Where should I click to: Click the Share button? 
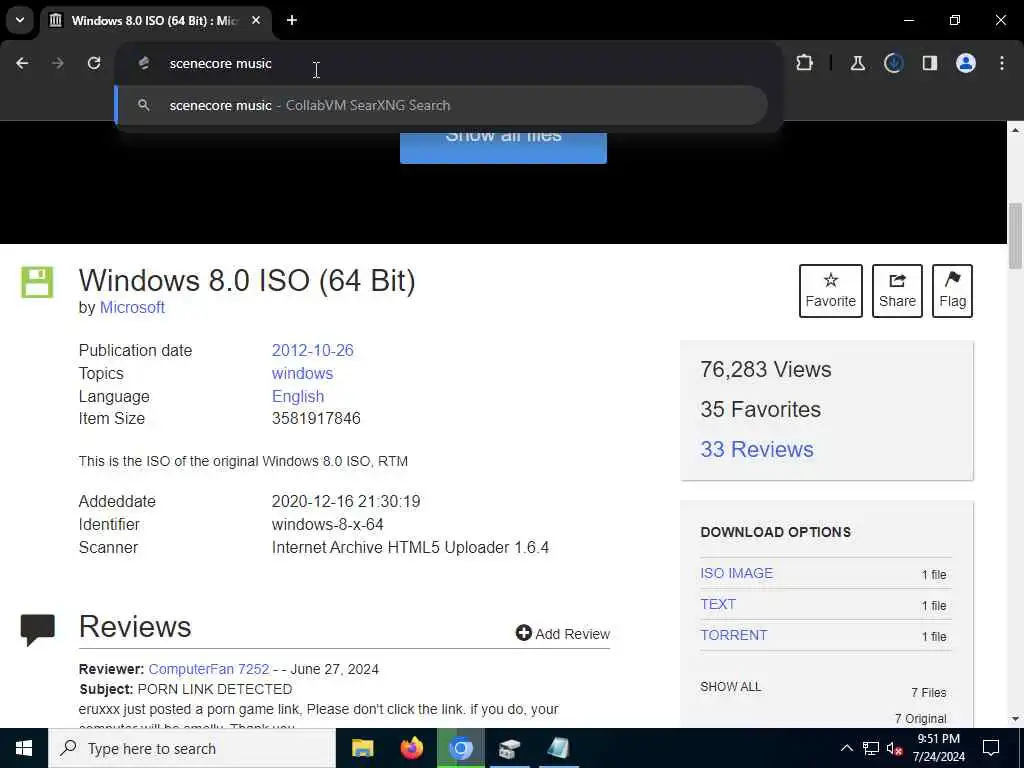(897, 291)
